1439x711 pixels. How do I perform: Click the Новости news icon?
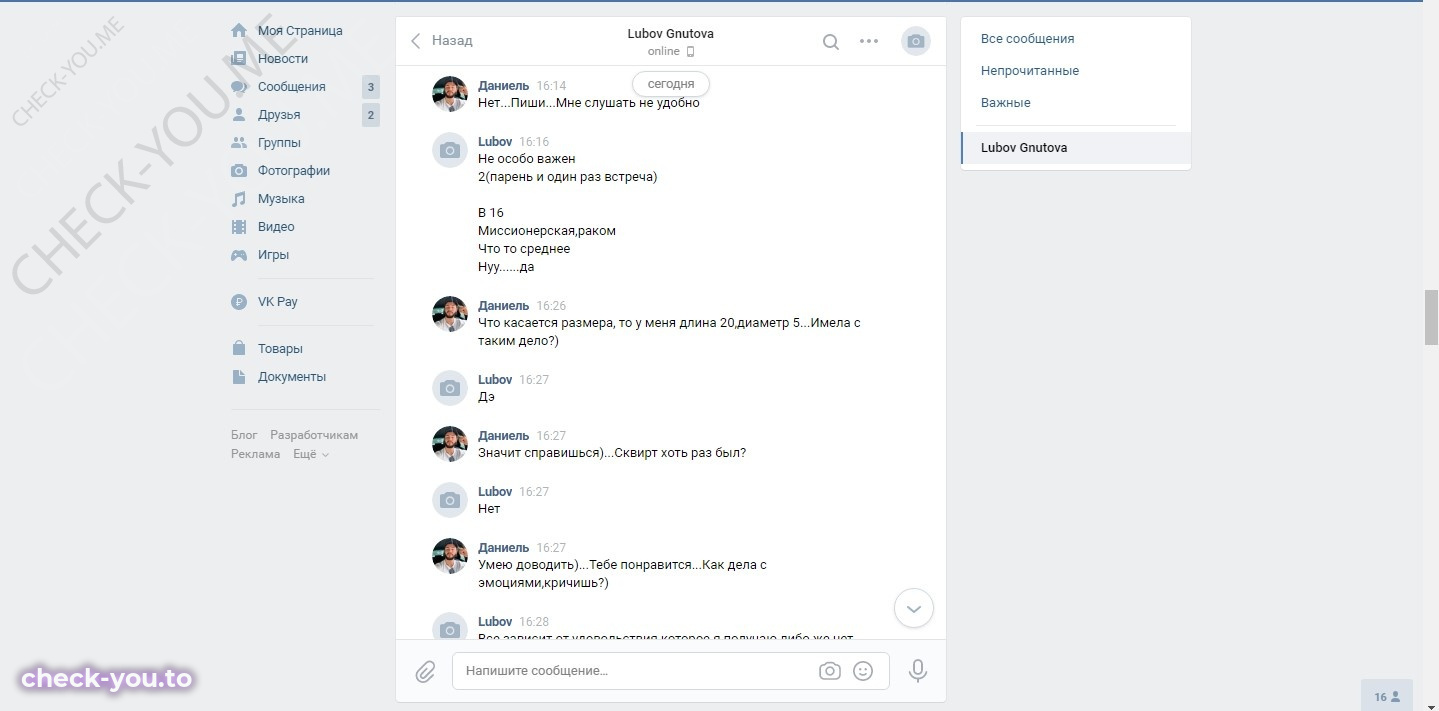pyautogui.click(x=239, y=59)
